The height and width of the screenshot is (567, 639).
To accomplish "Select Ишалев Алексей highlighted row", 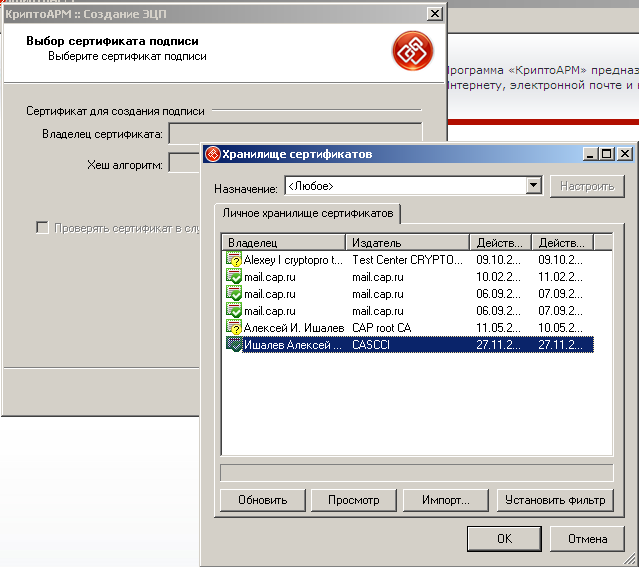I will [409, 345].
